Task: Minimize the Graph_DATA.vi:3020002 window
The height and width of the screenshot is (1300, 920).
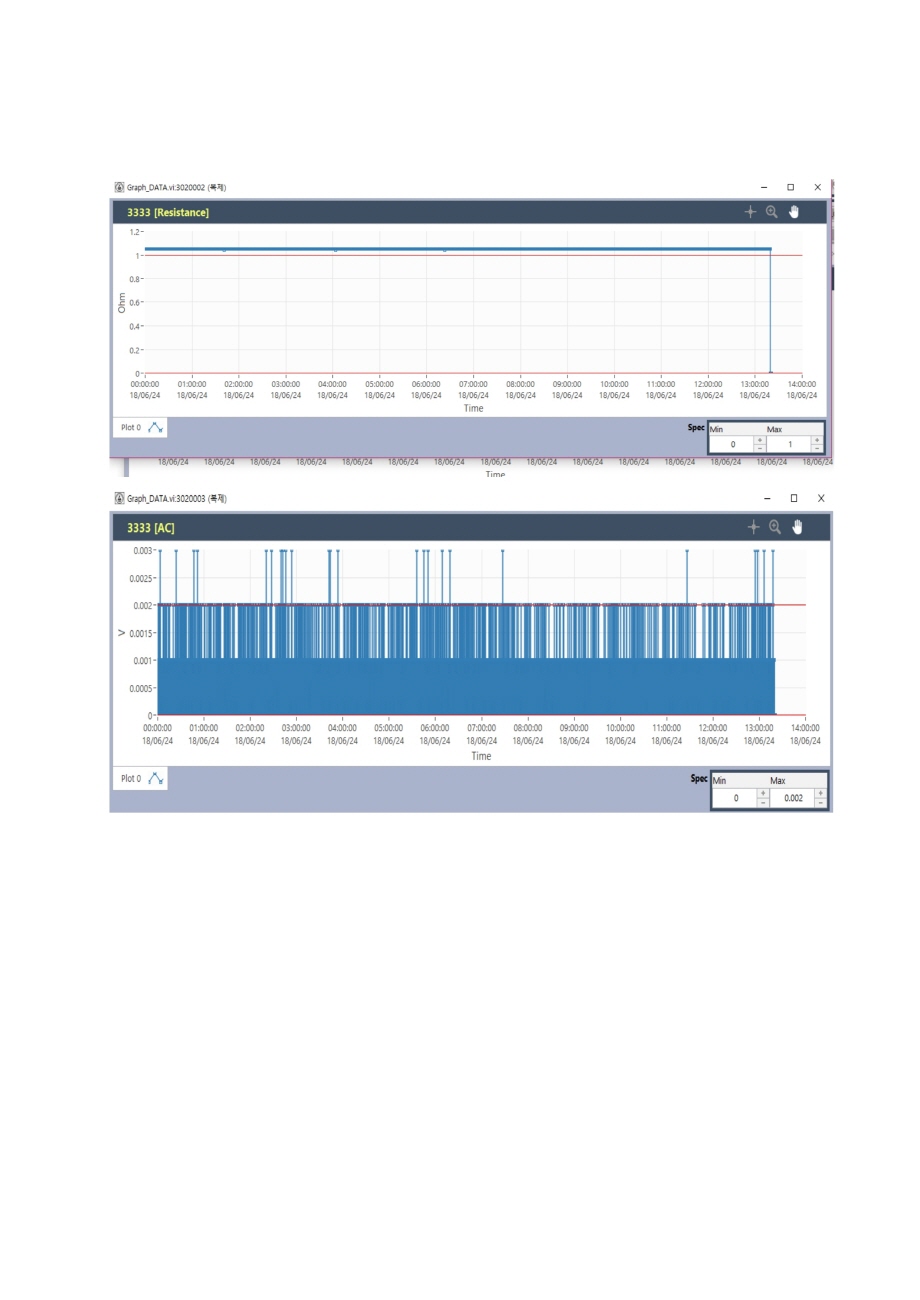Action: click(x=763, y=187)
